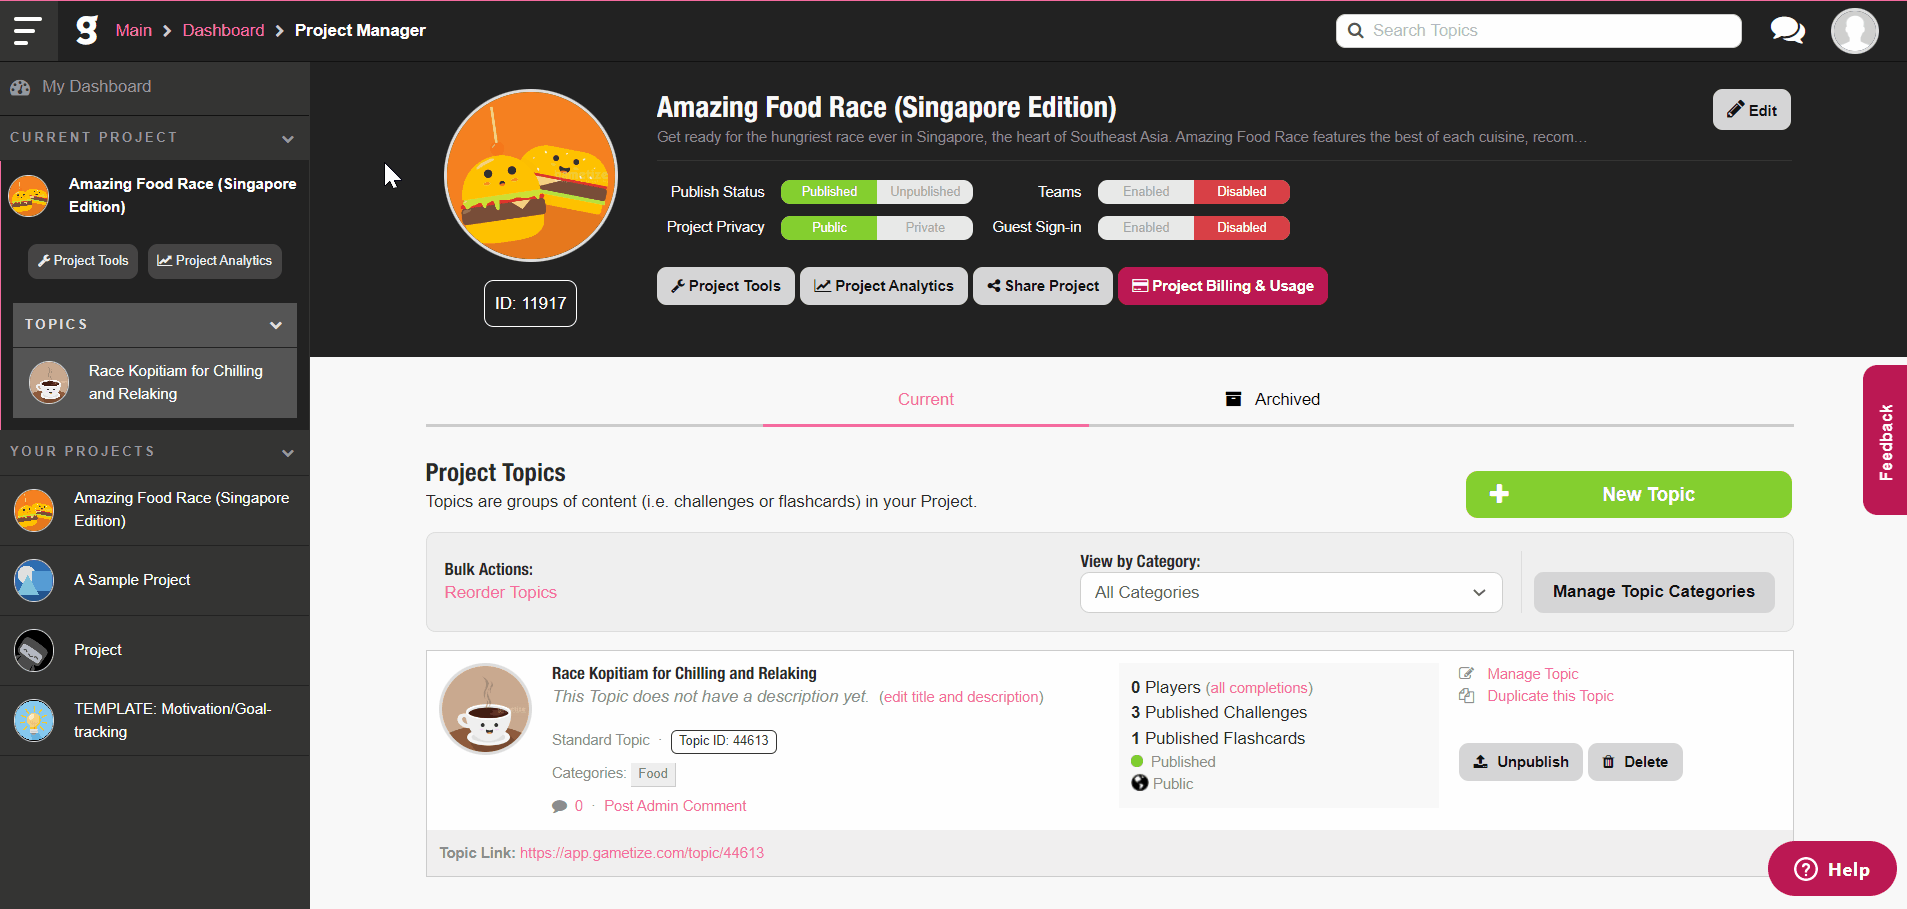Set Project Privacy to Private
The width and height of the screenshot is (1907, 909).
(x=925, y=227)
